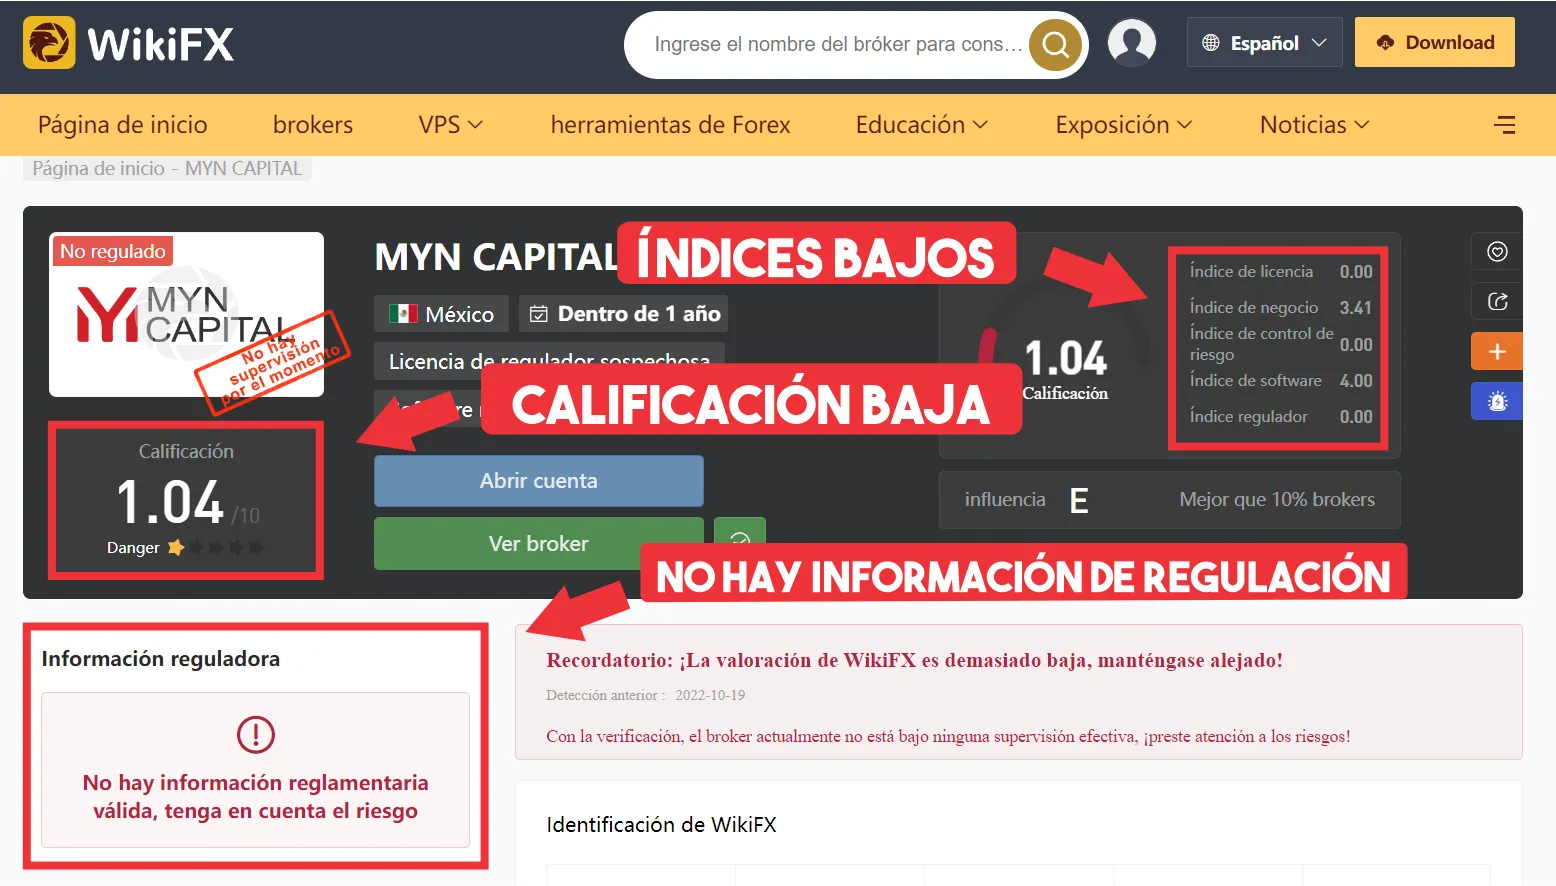Click the calendar icon near Dentro de 1 año
The width and height of the screenshot is (1556, 886).
point(539,314)
